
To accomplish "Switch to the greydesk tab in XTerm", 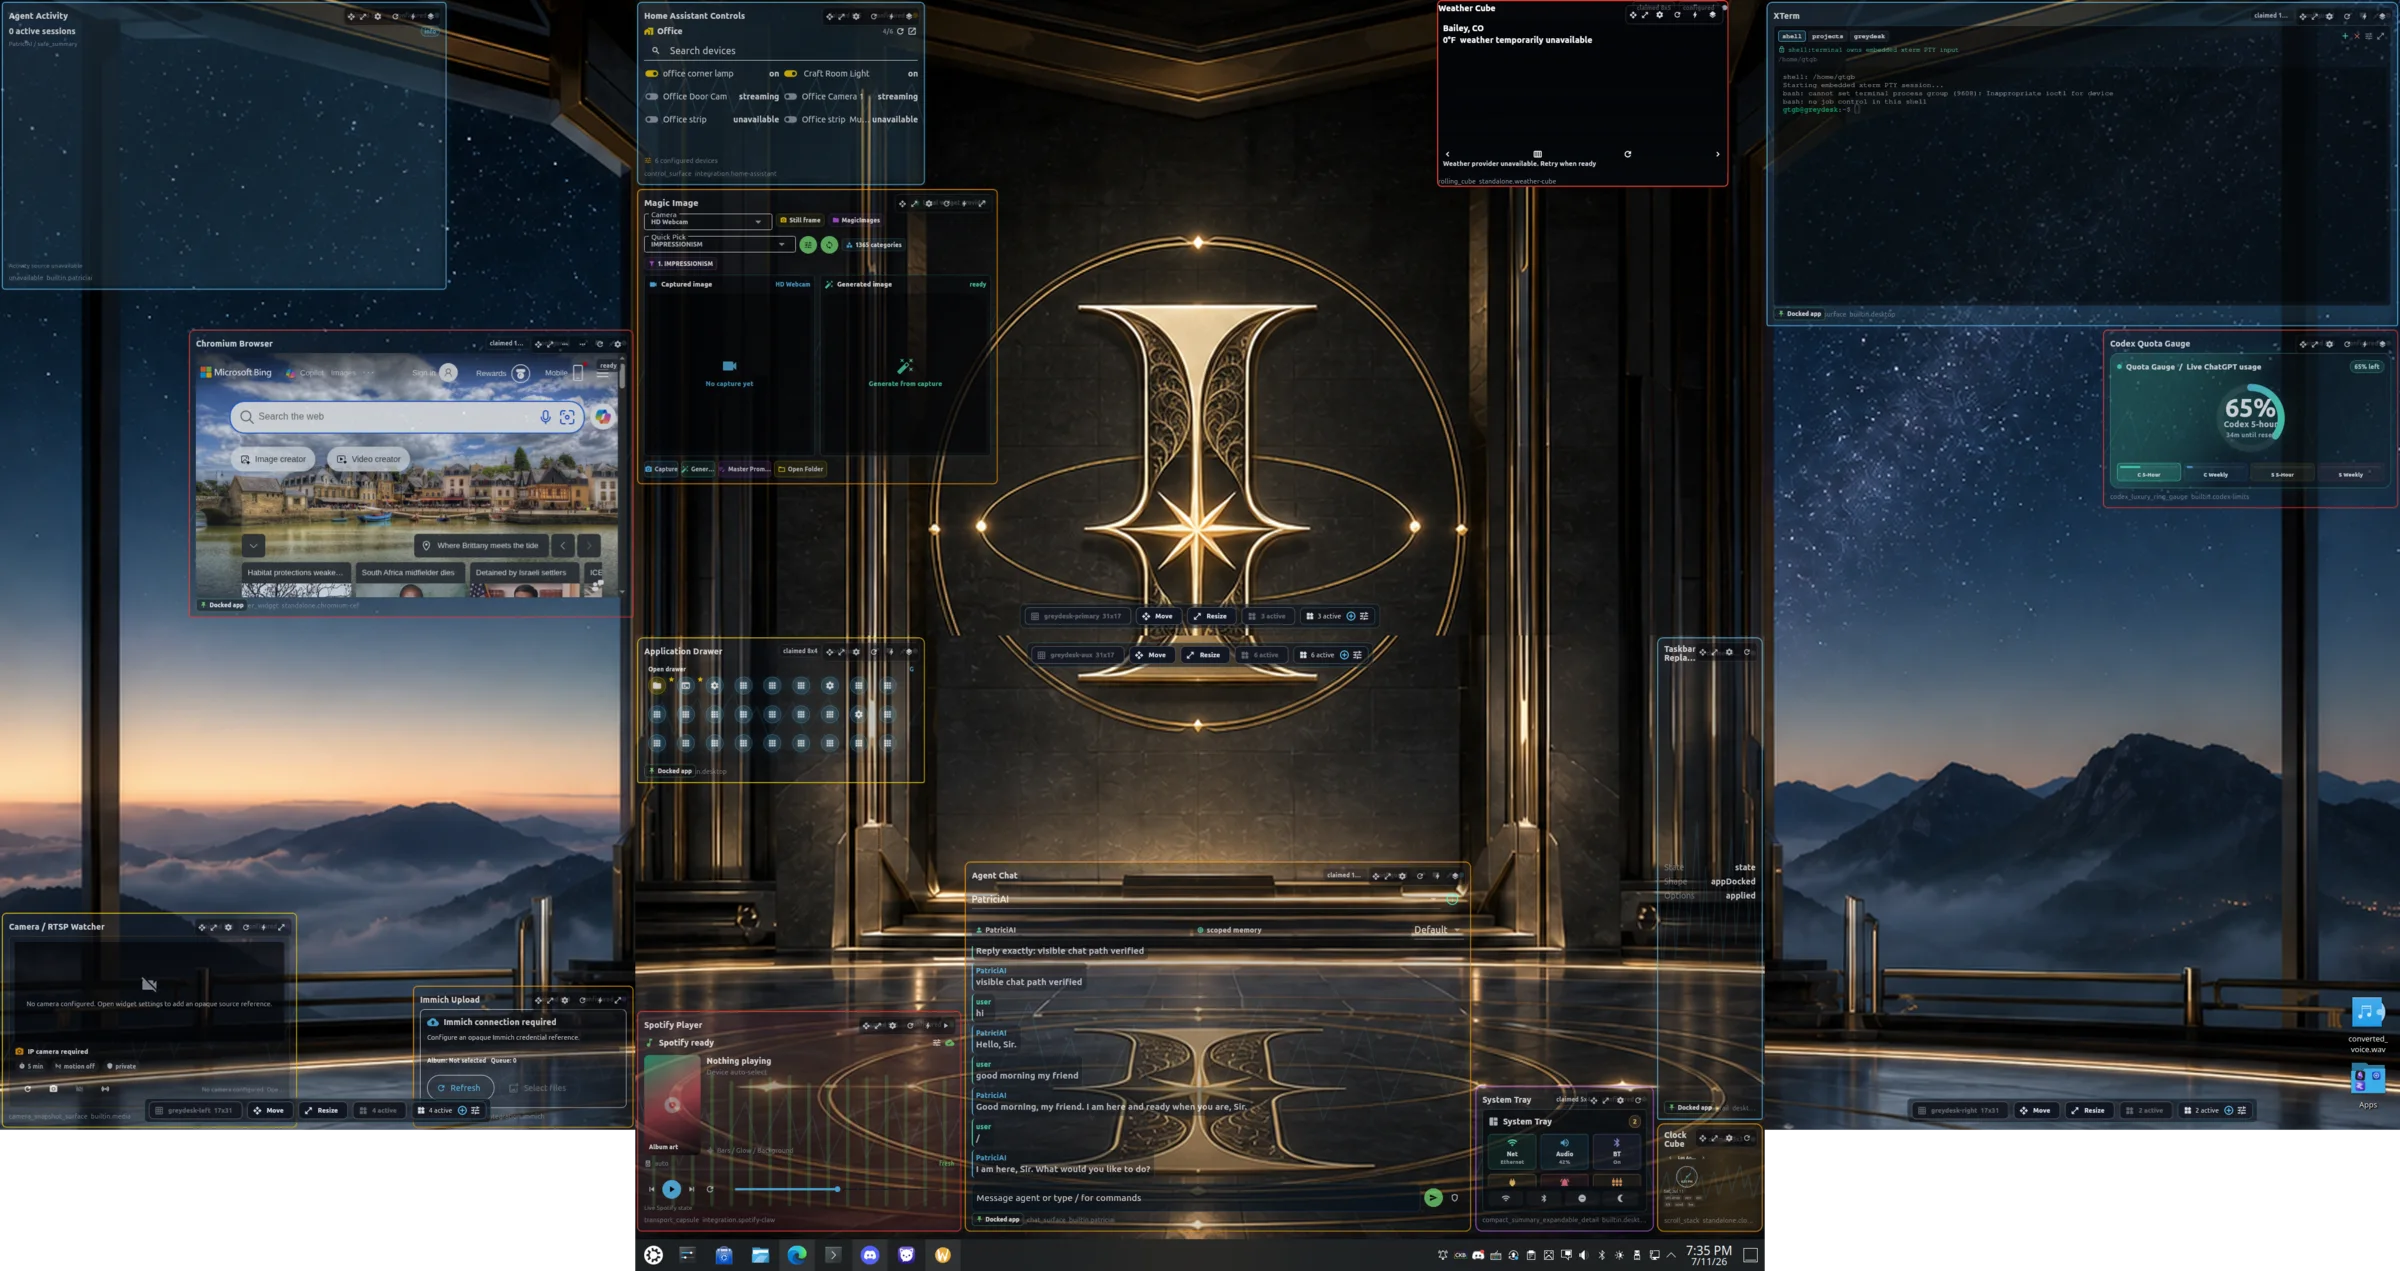I will pyautogui.click(x=1869, y=36).
